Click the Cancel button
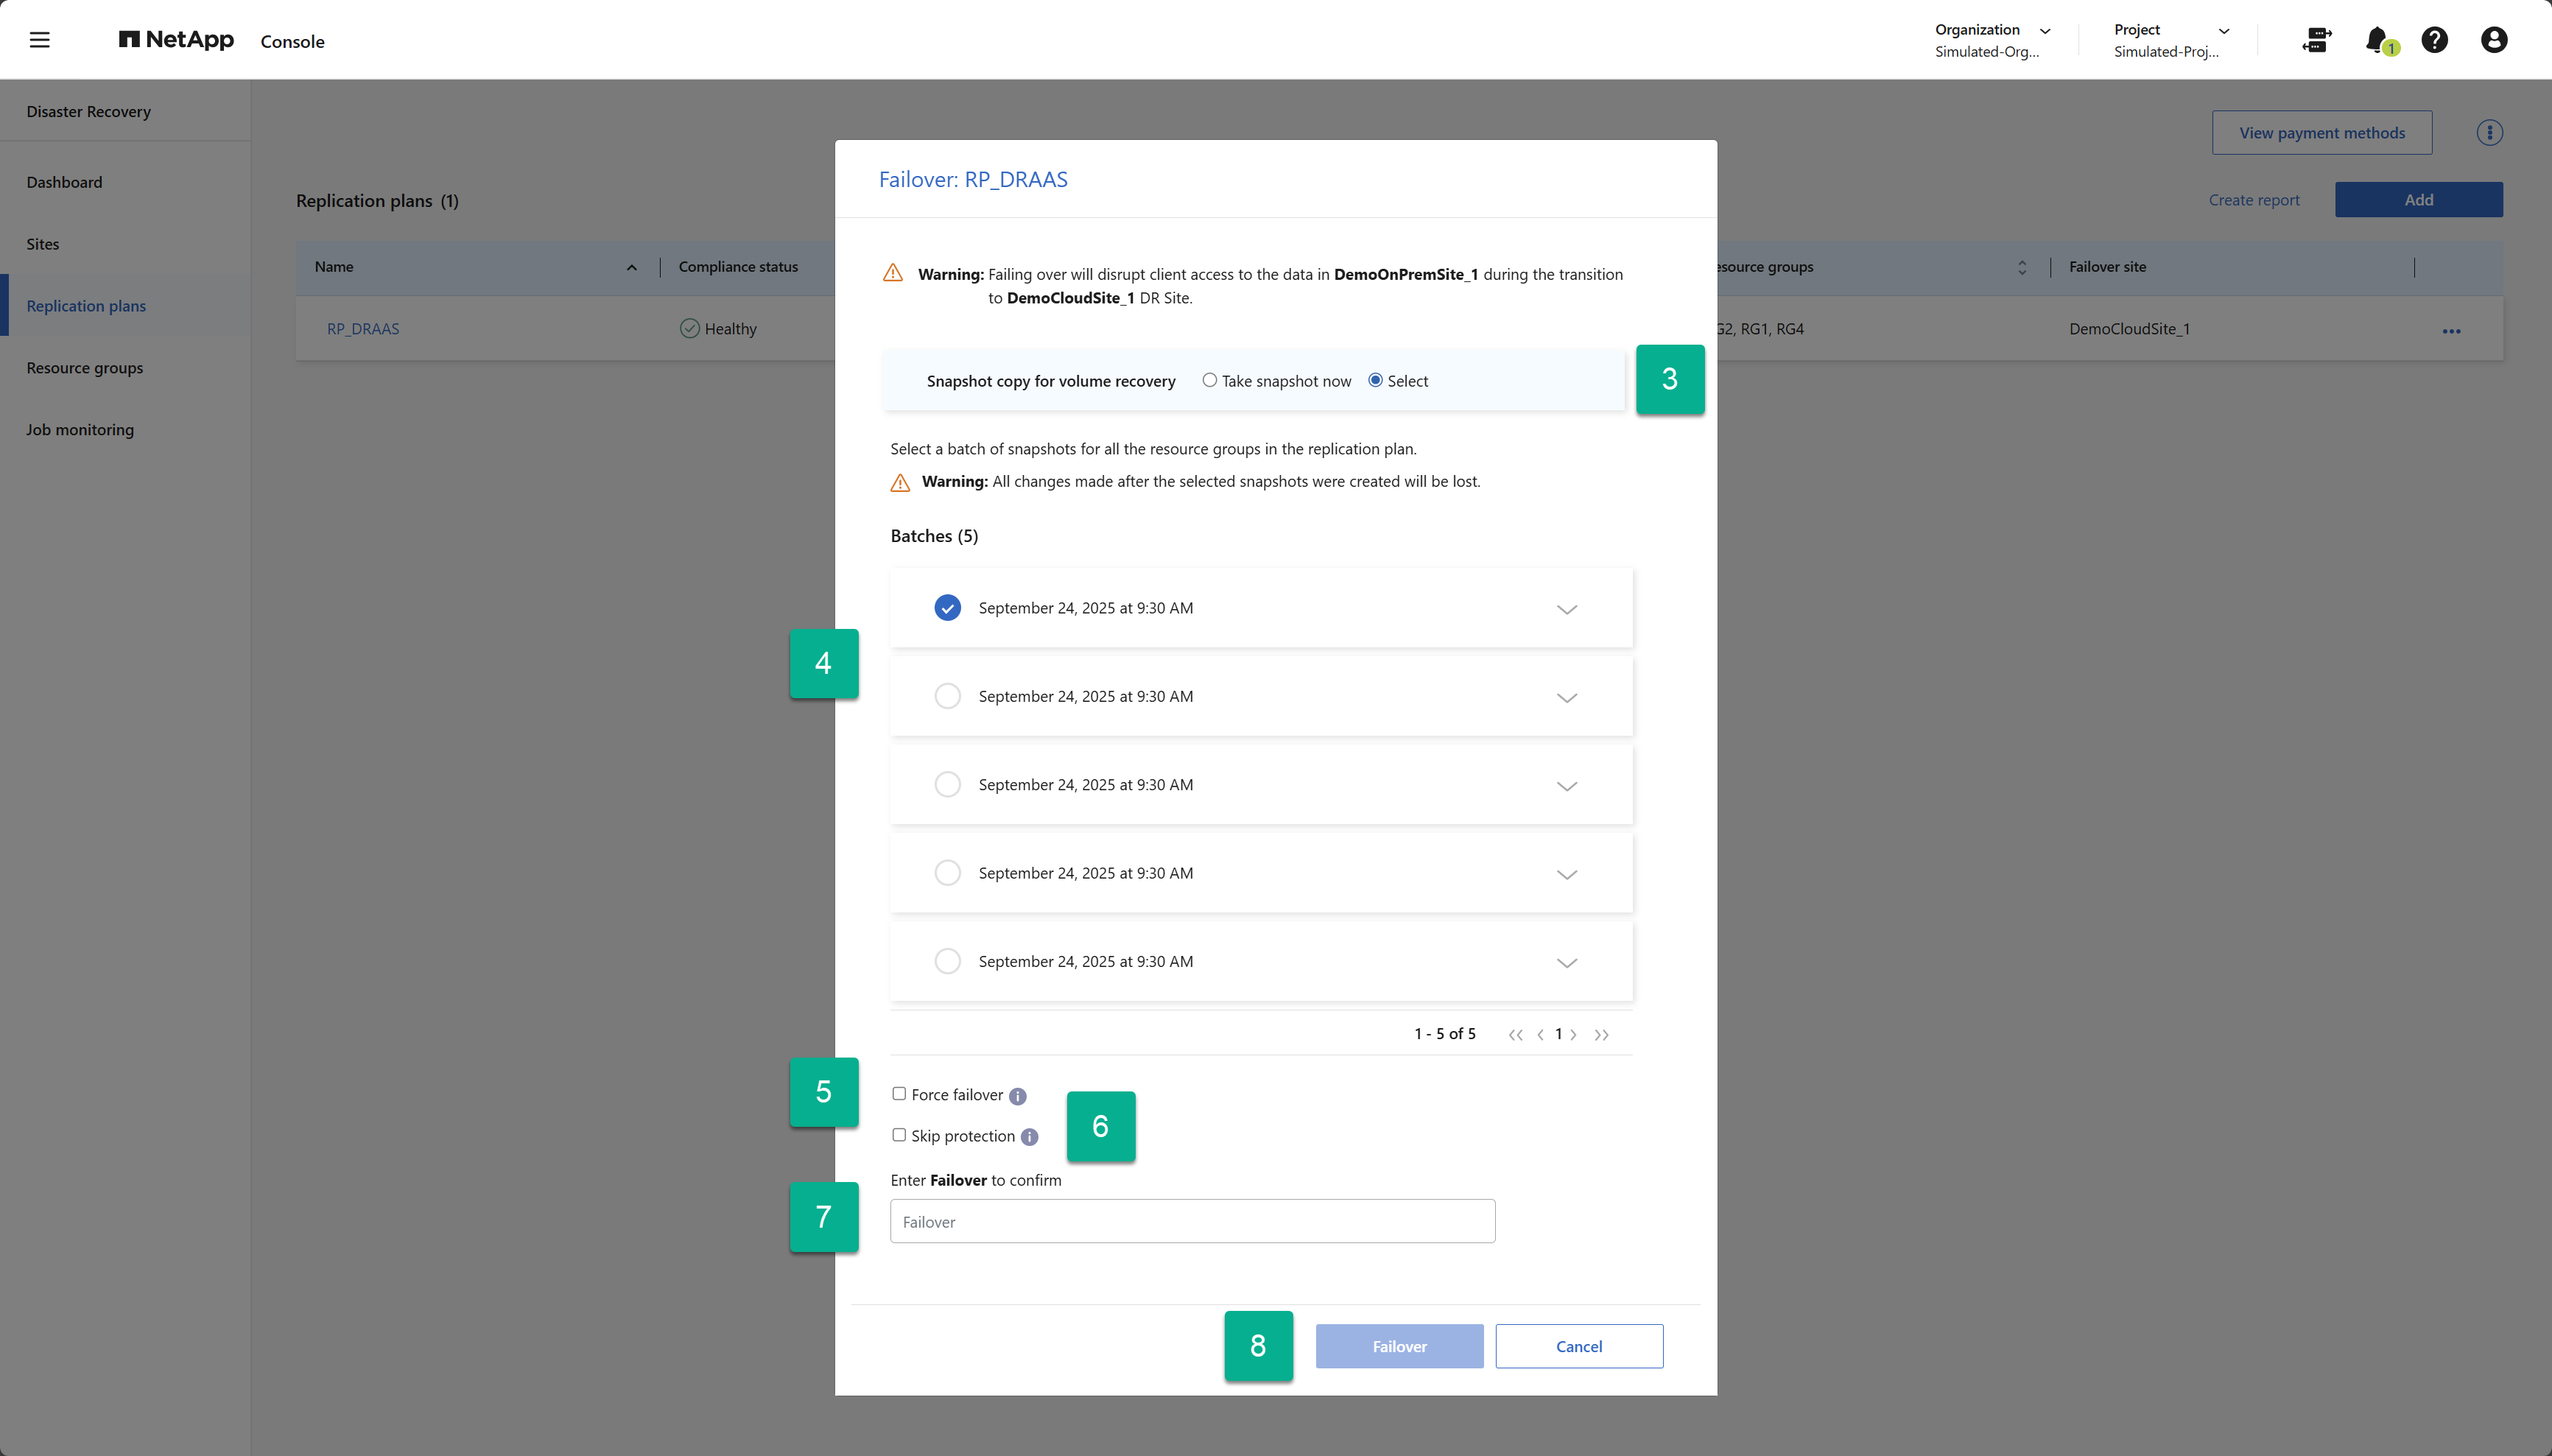This screenshot has width=2552, height=1456. tap(1578, 1346)
